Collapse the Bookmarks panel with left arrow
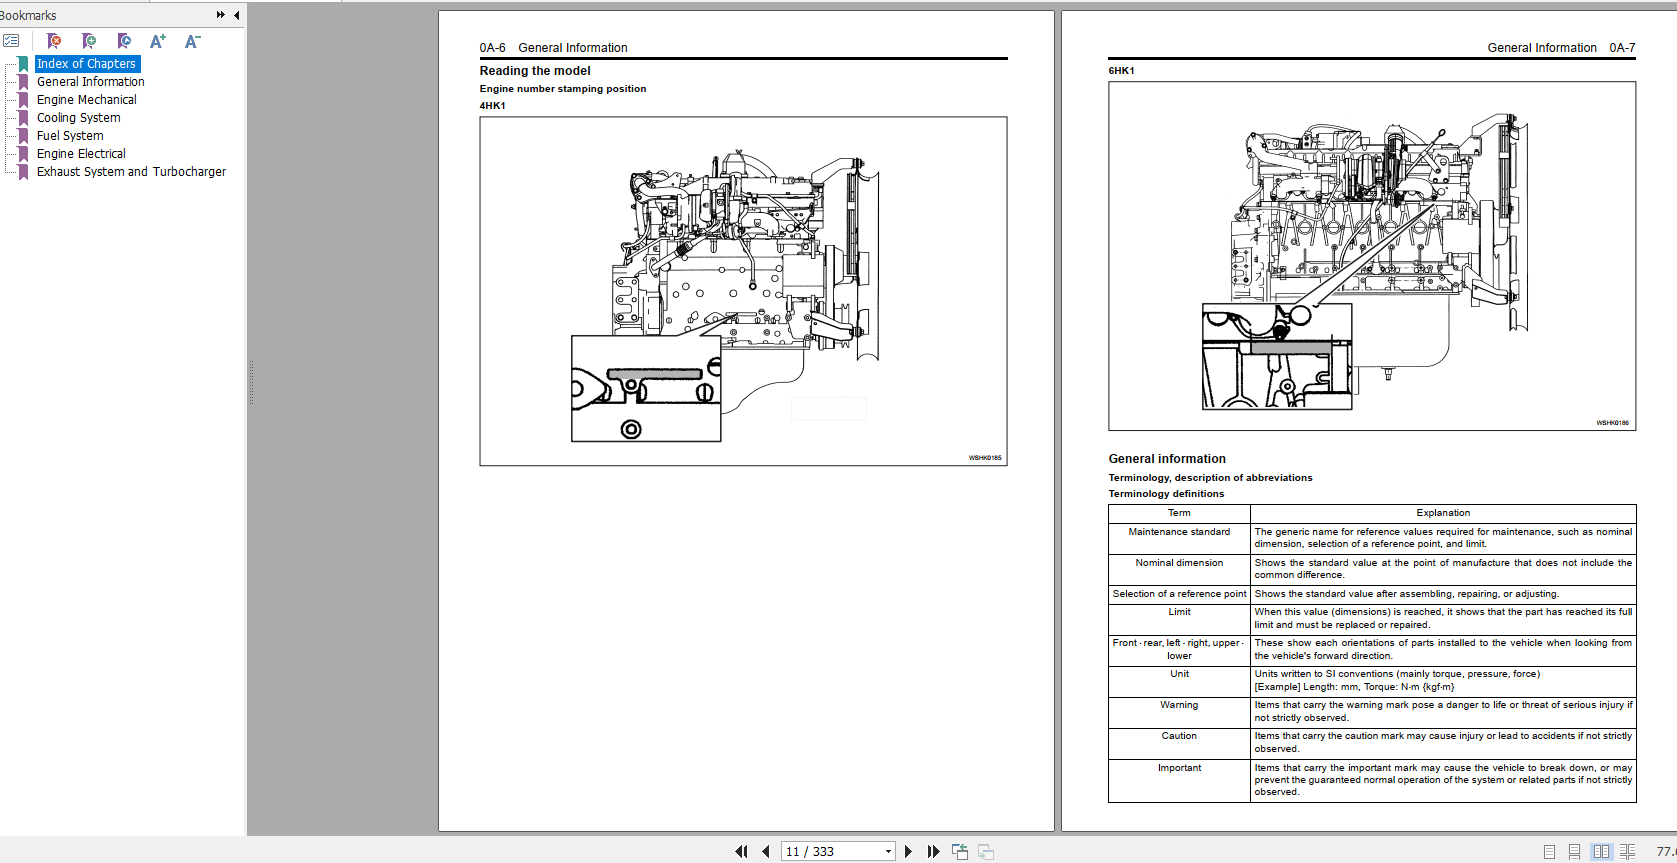 pyautogui.click(x=236, y=15)
